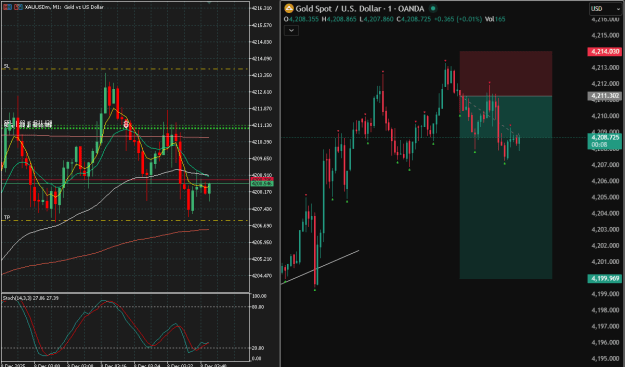The image size is (625, 367).
Task: Click the 4,203.000 price axis label
Action: [605, 230]
